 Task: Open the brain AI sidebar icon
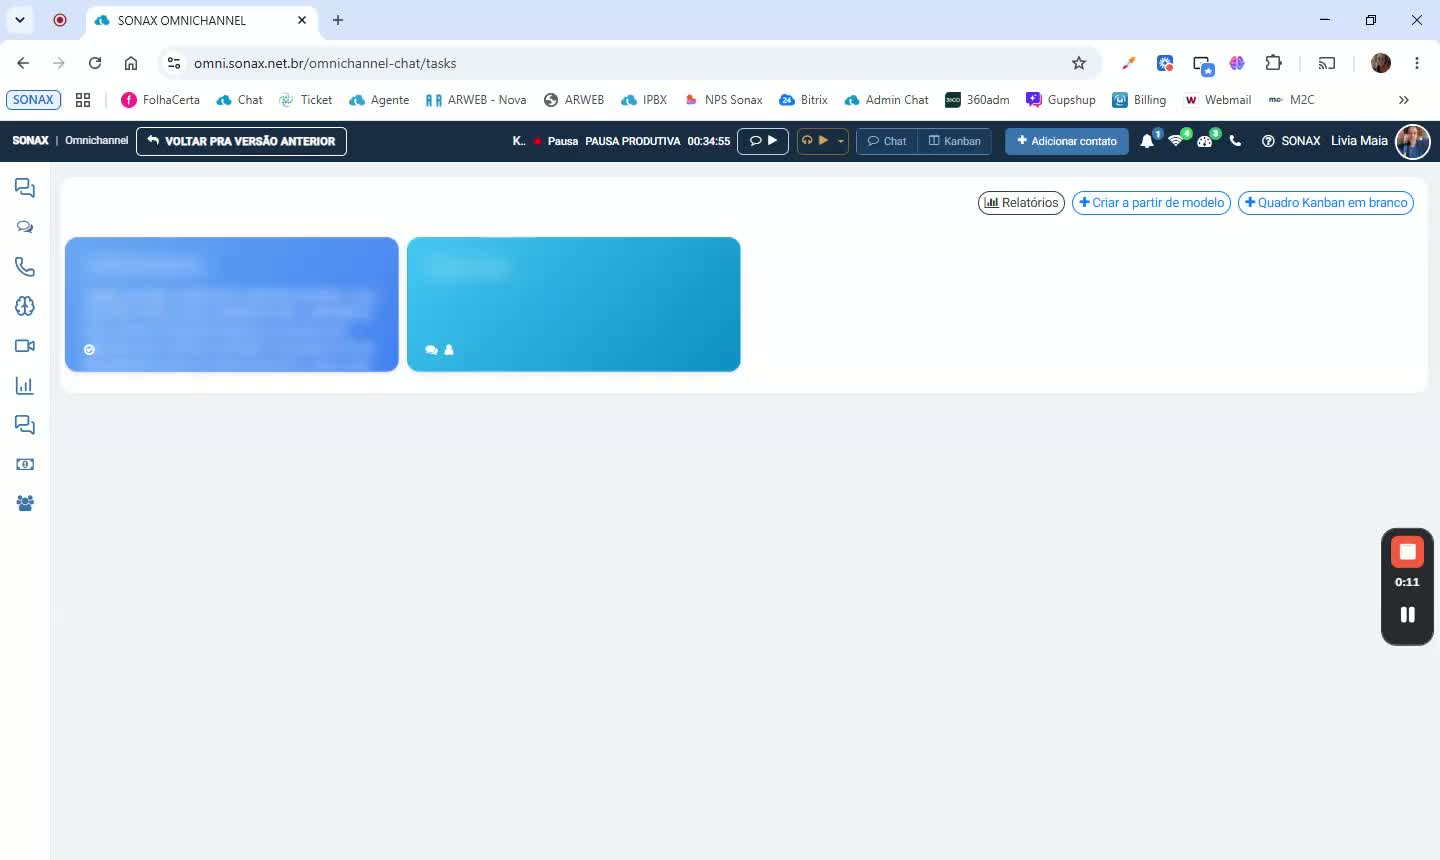25,306
